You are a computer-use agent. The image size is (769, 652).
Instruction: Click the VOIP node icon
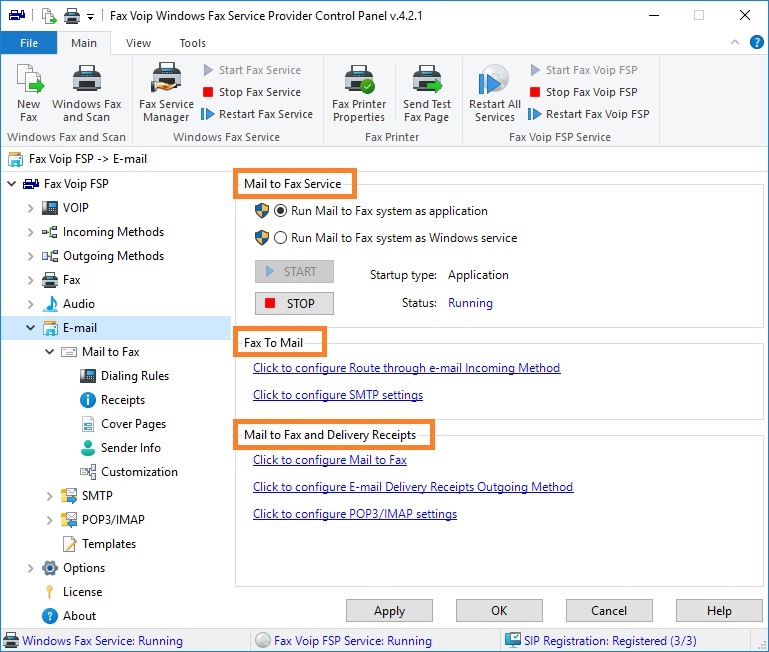(50, 208)
